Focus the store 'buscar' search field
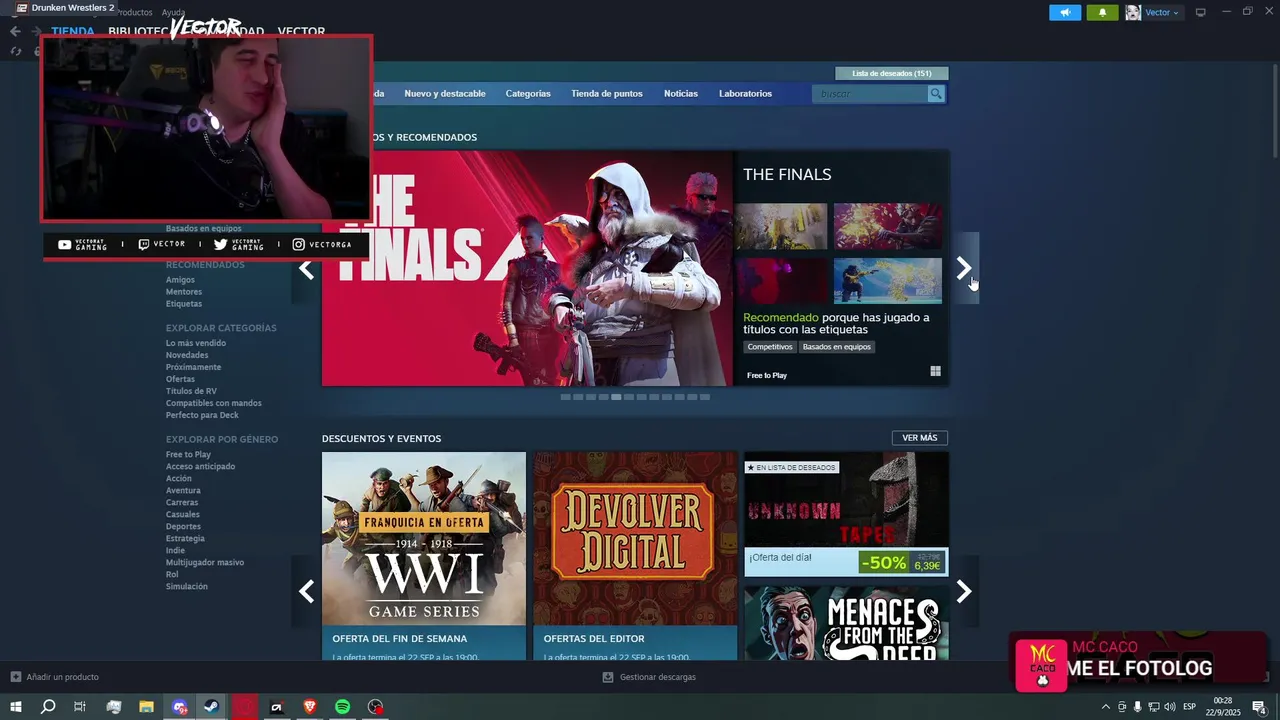1280x720 pixels. [x=870, y=94]
